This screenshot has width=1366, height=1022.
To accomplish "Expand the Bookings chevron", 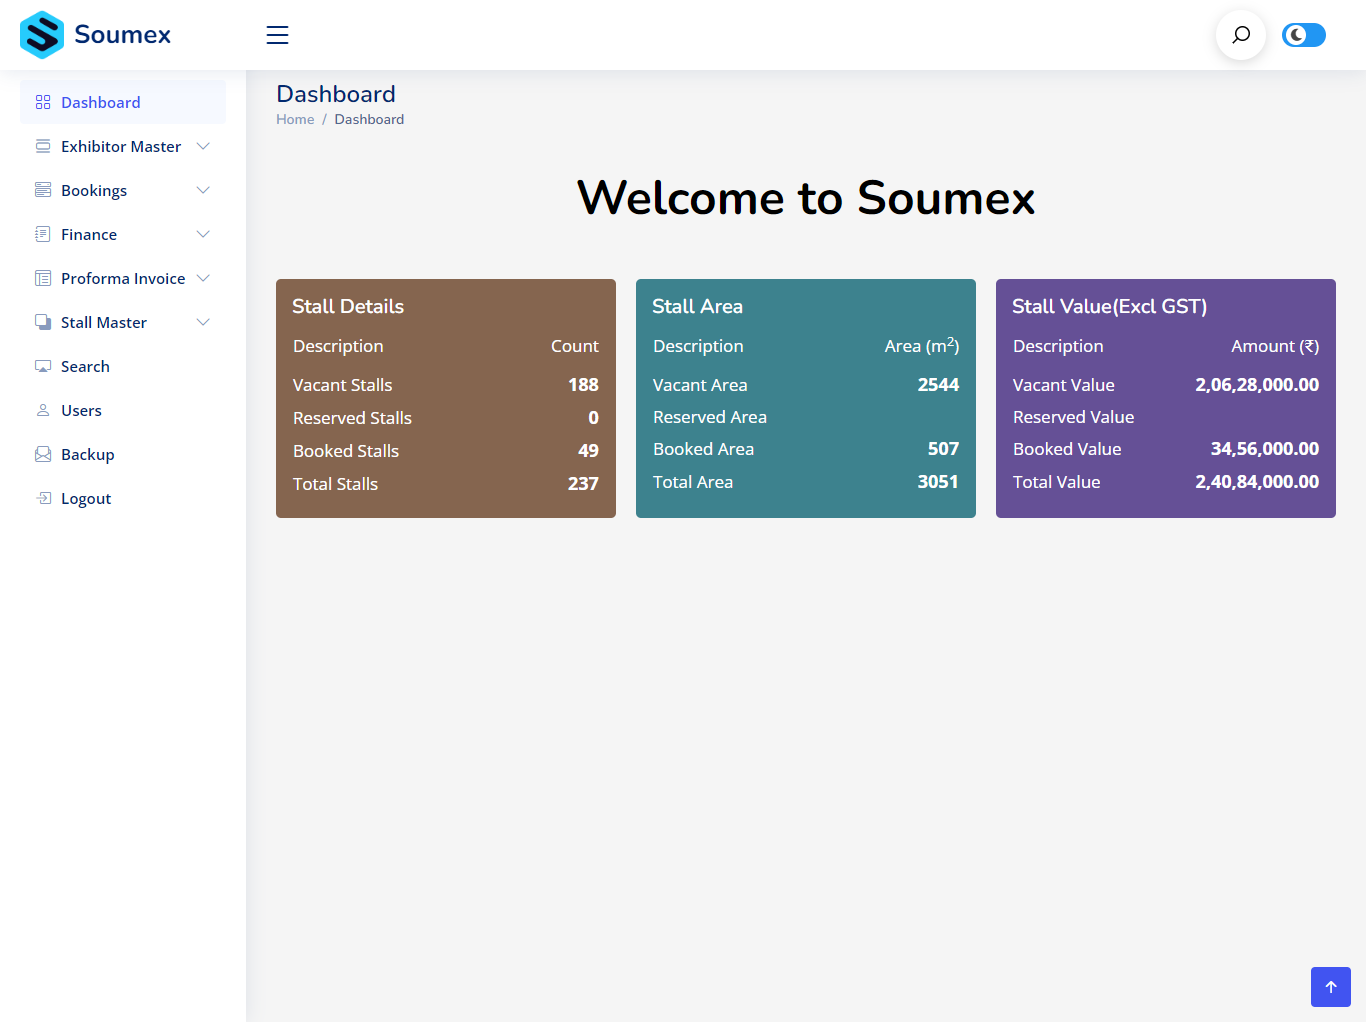I will pos(203,190).
